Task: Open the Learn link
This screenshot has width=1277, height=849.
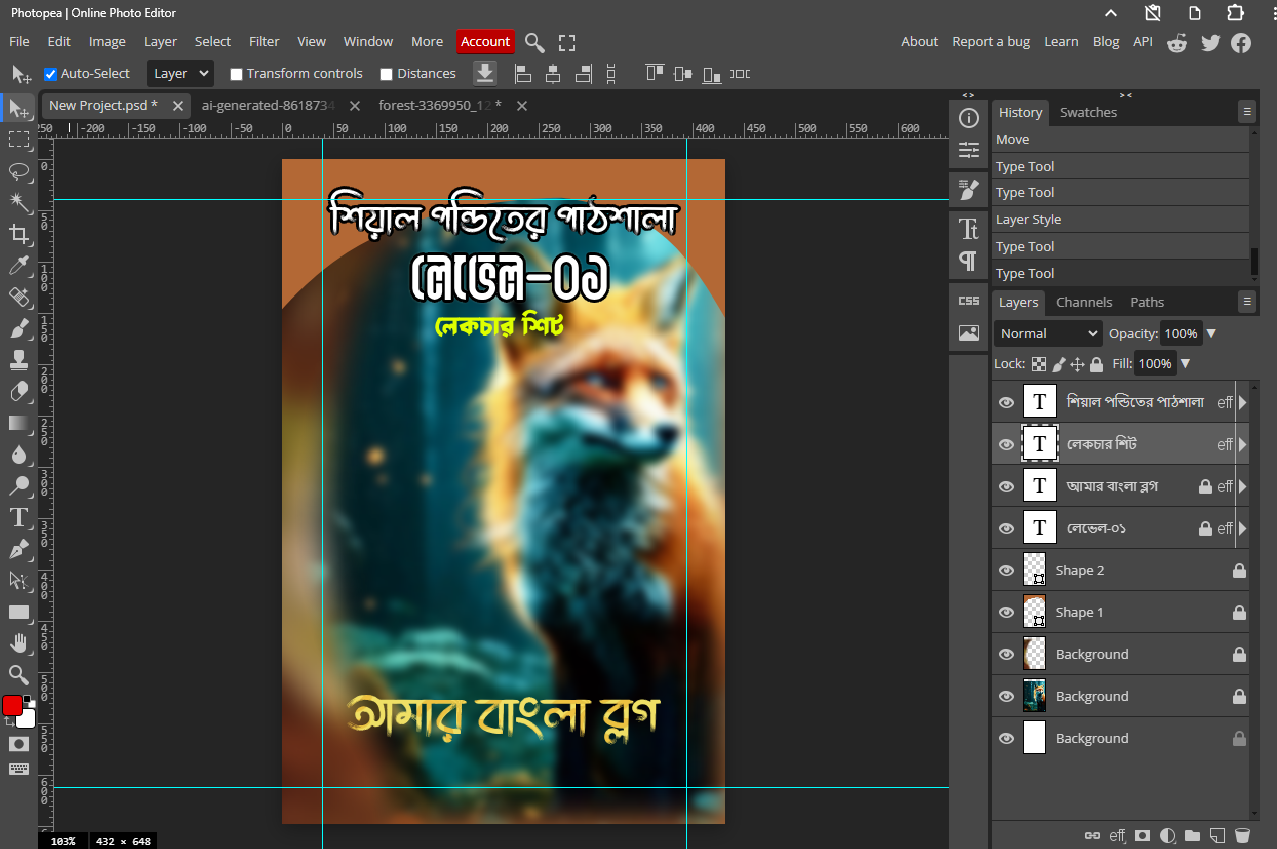Action: point(1061,42)
